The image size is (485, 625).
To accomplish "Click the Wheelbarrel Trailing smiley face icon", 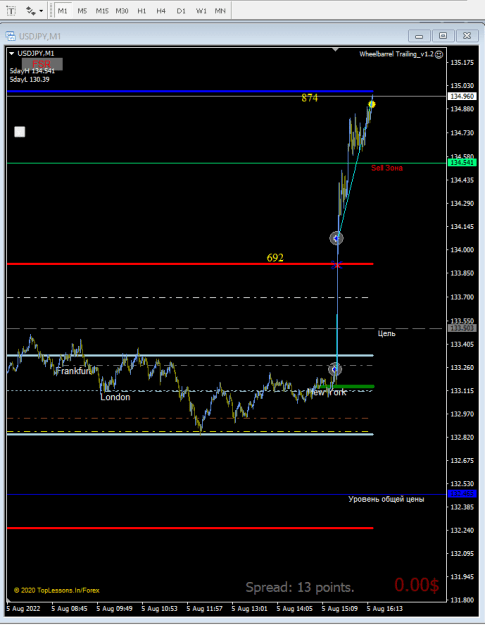I will tap(439, 55).
